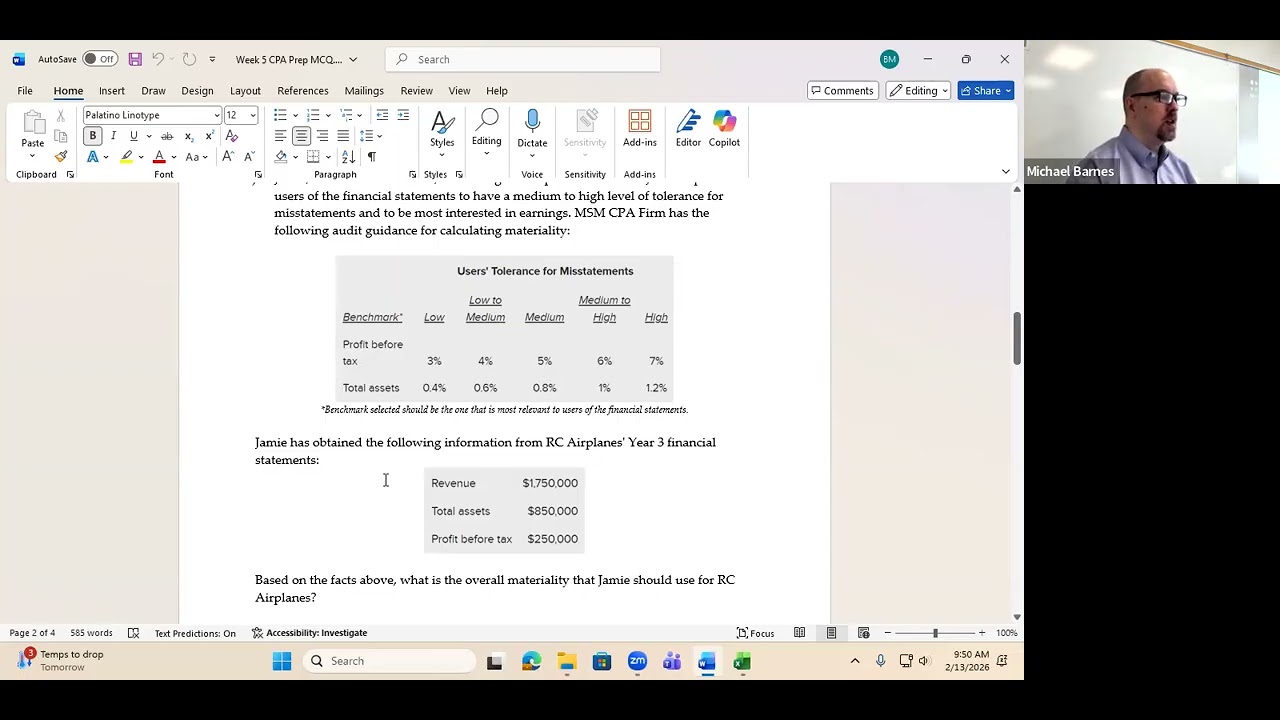Open the Comments pane
1280x720 pixels.
click(x=841, y=91)
